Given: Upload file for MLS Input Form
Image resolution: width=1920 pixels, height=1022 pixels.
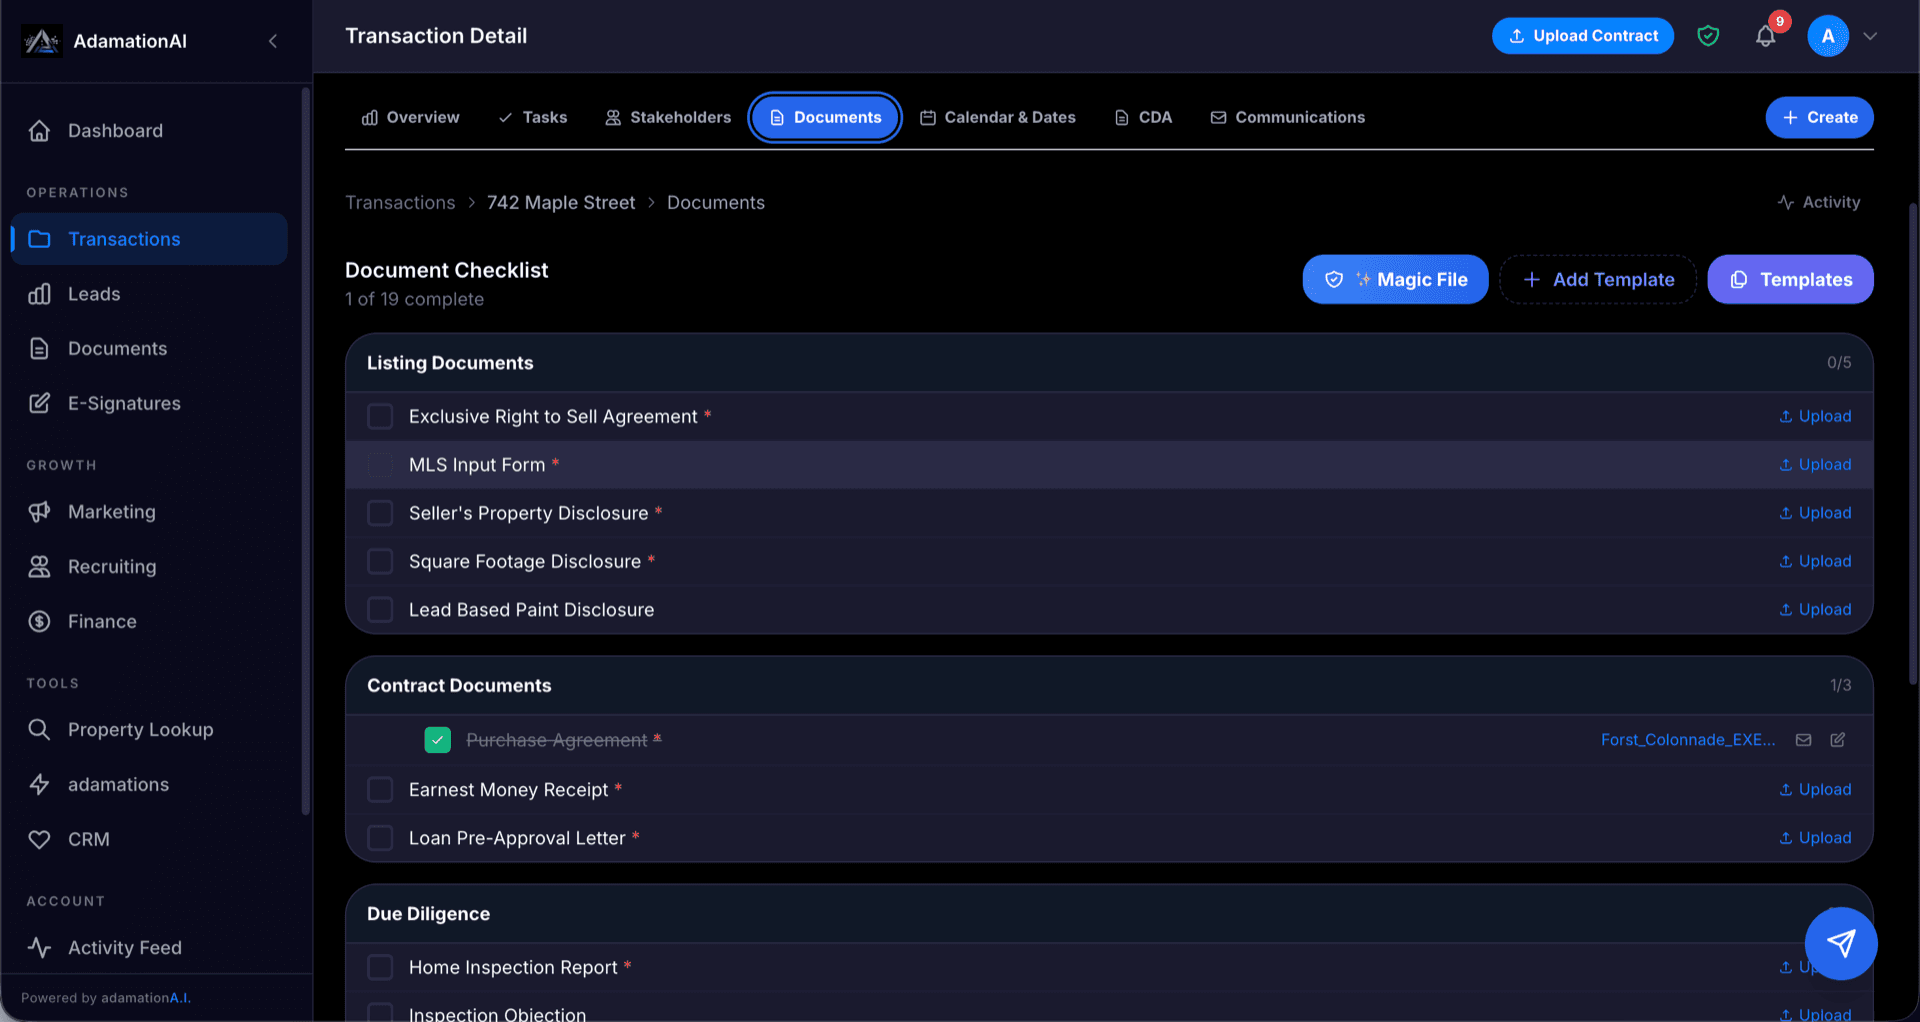Looking at the screenshot, I should pos(1815,464).
